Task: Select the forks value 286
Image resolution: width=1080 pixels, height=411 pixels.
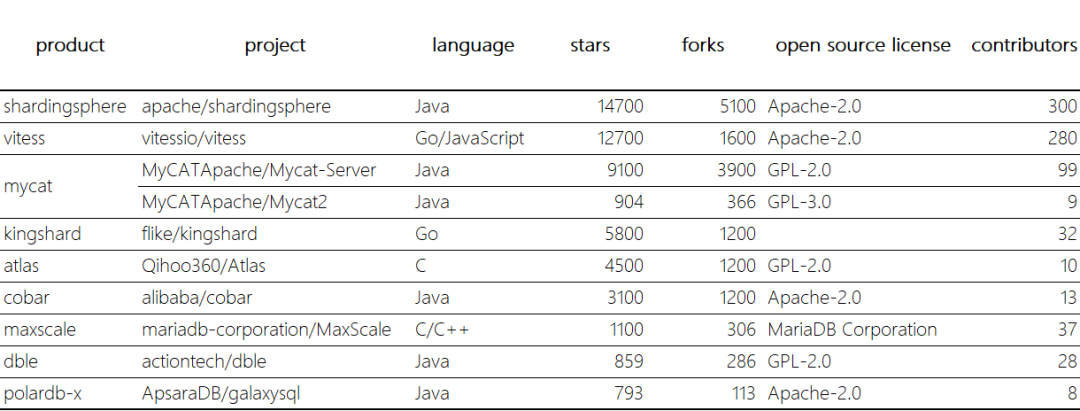Action: (742, 361)
